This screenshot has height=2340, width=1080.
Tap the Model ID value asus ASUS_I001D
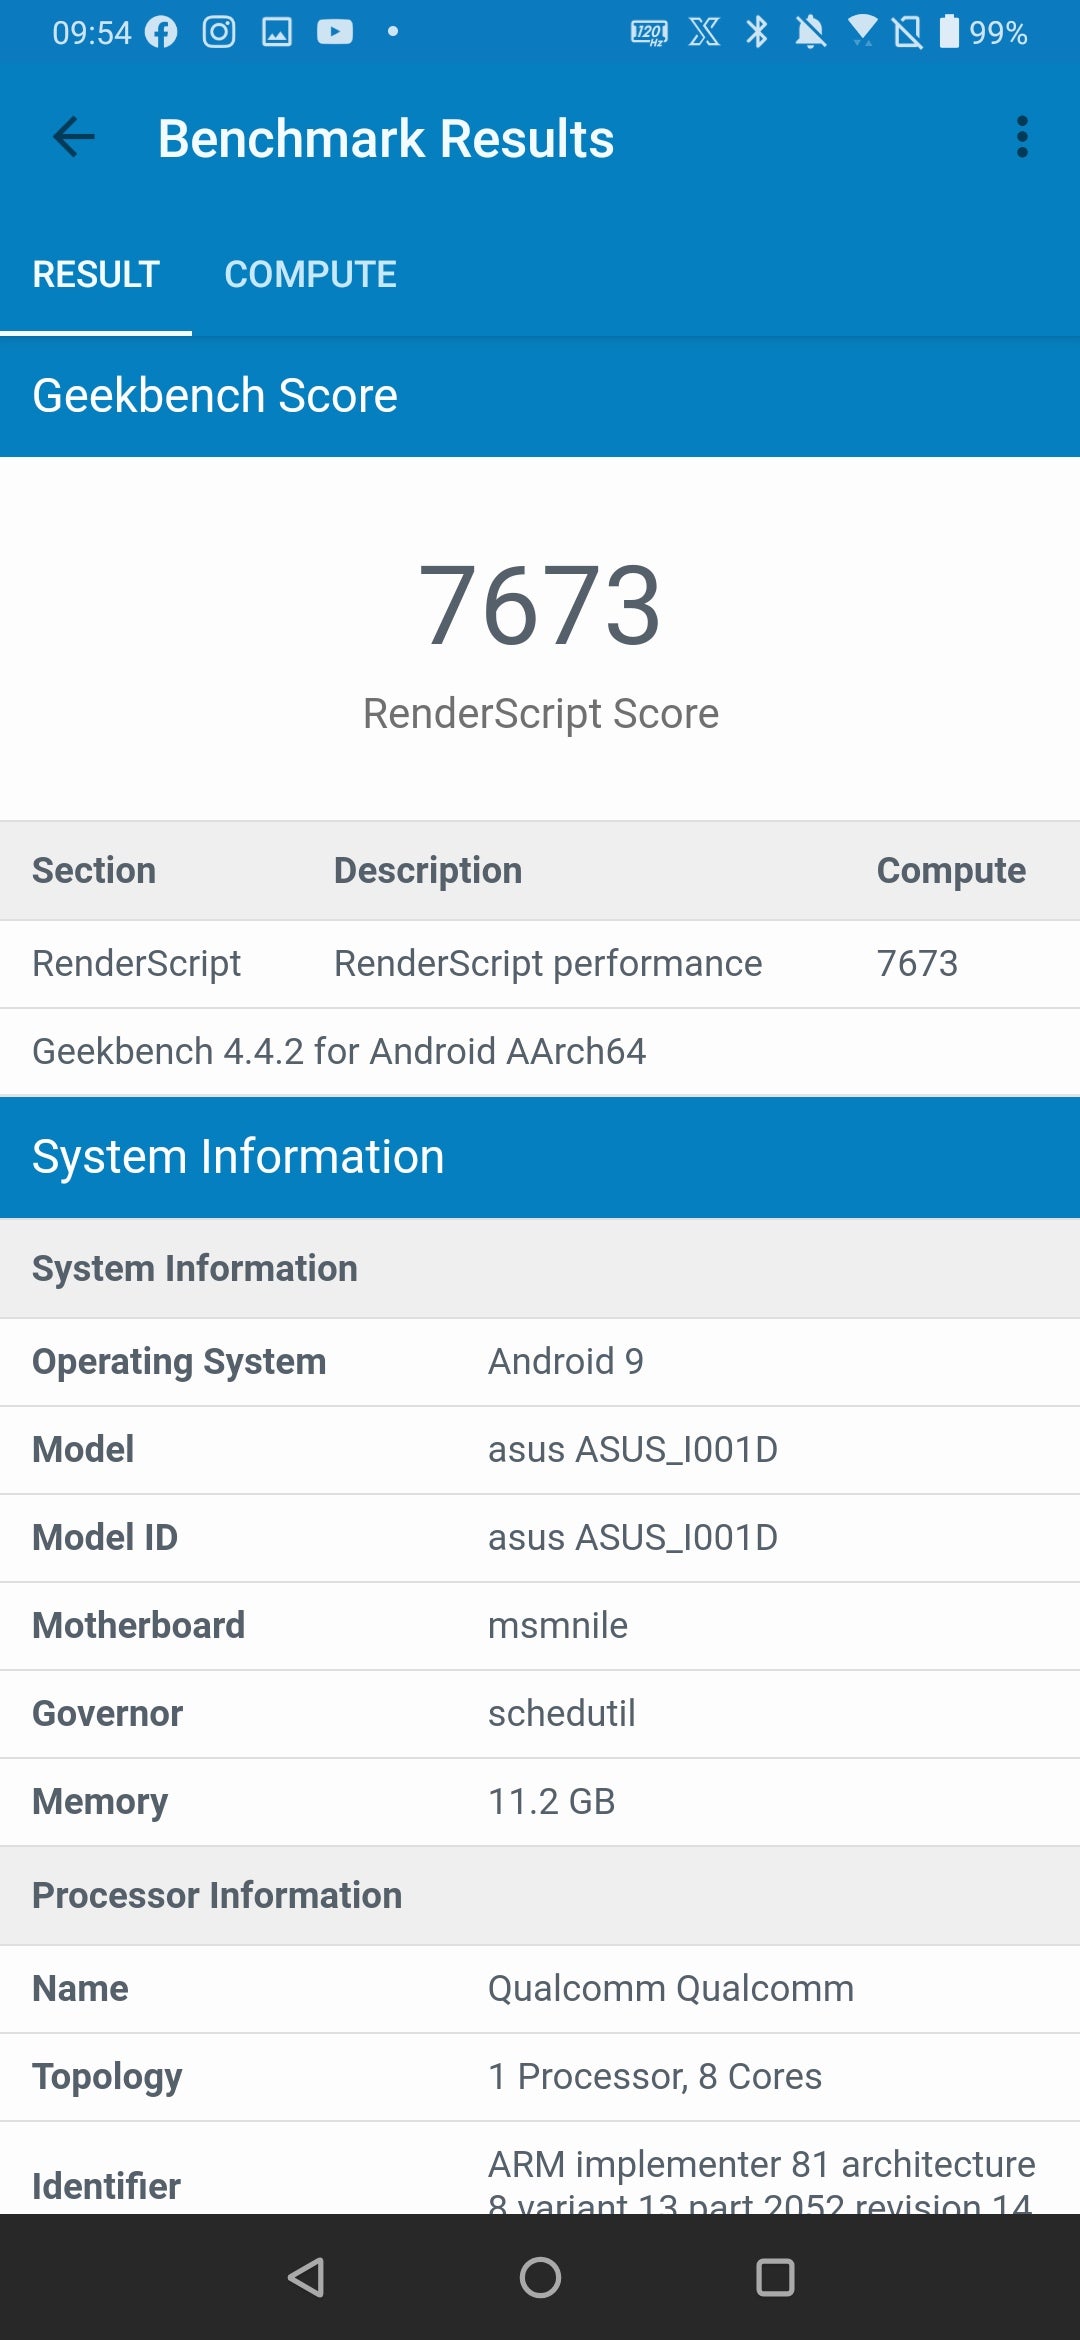(x=633, y=1537)
